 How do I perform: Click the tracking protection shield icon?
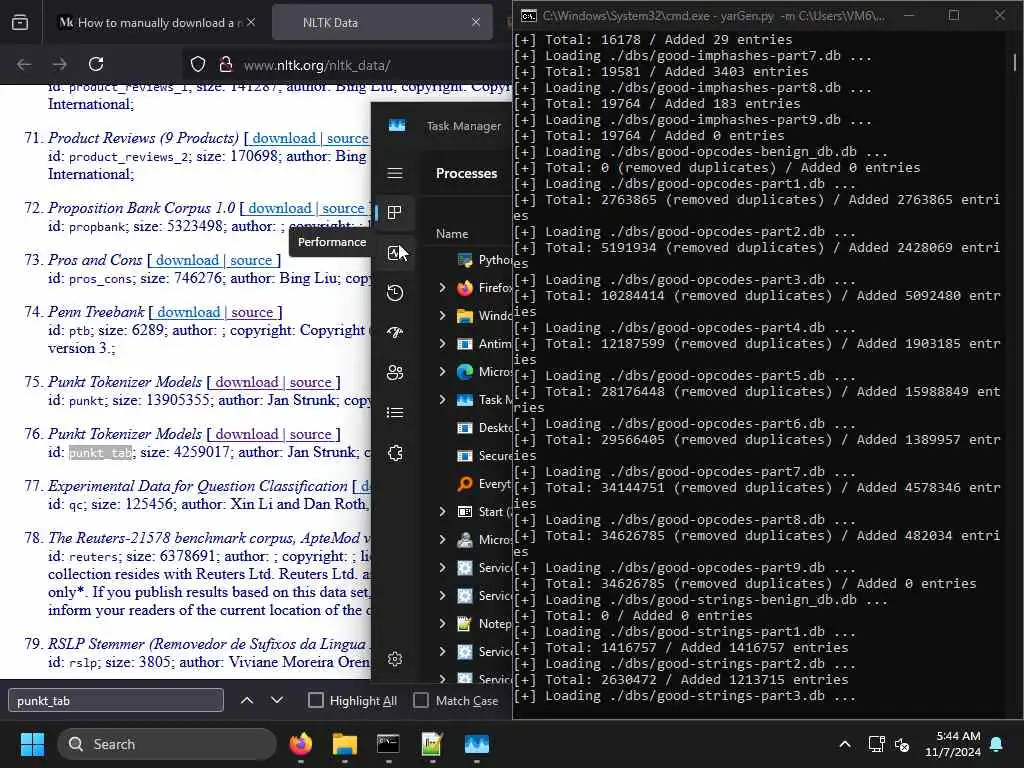click(x=198, y=65)
